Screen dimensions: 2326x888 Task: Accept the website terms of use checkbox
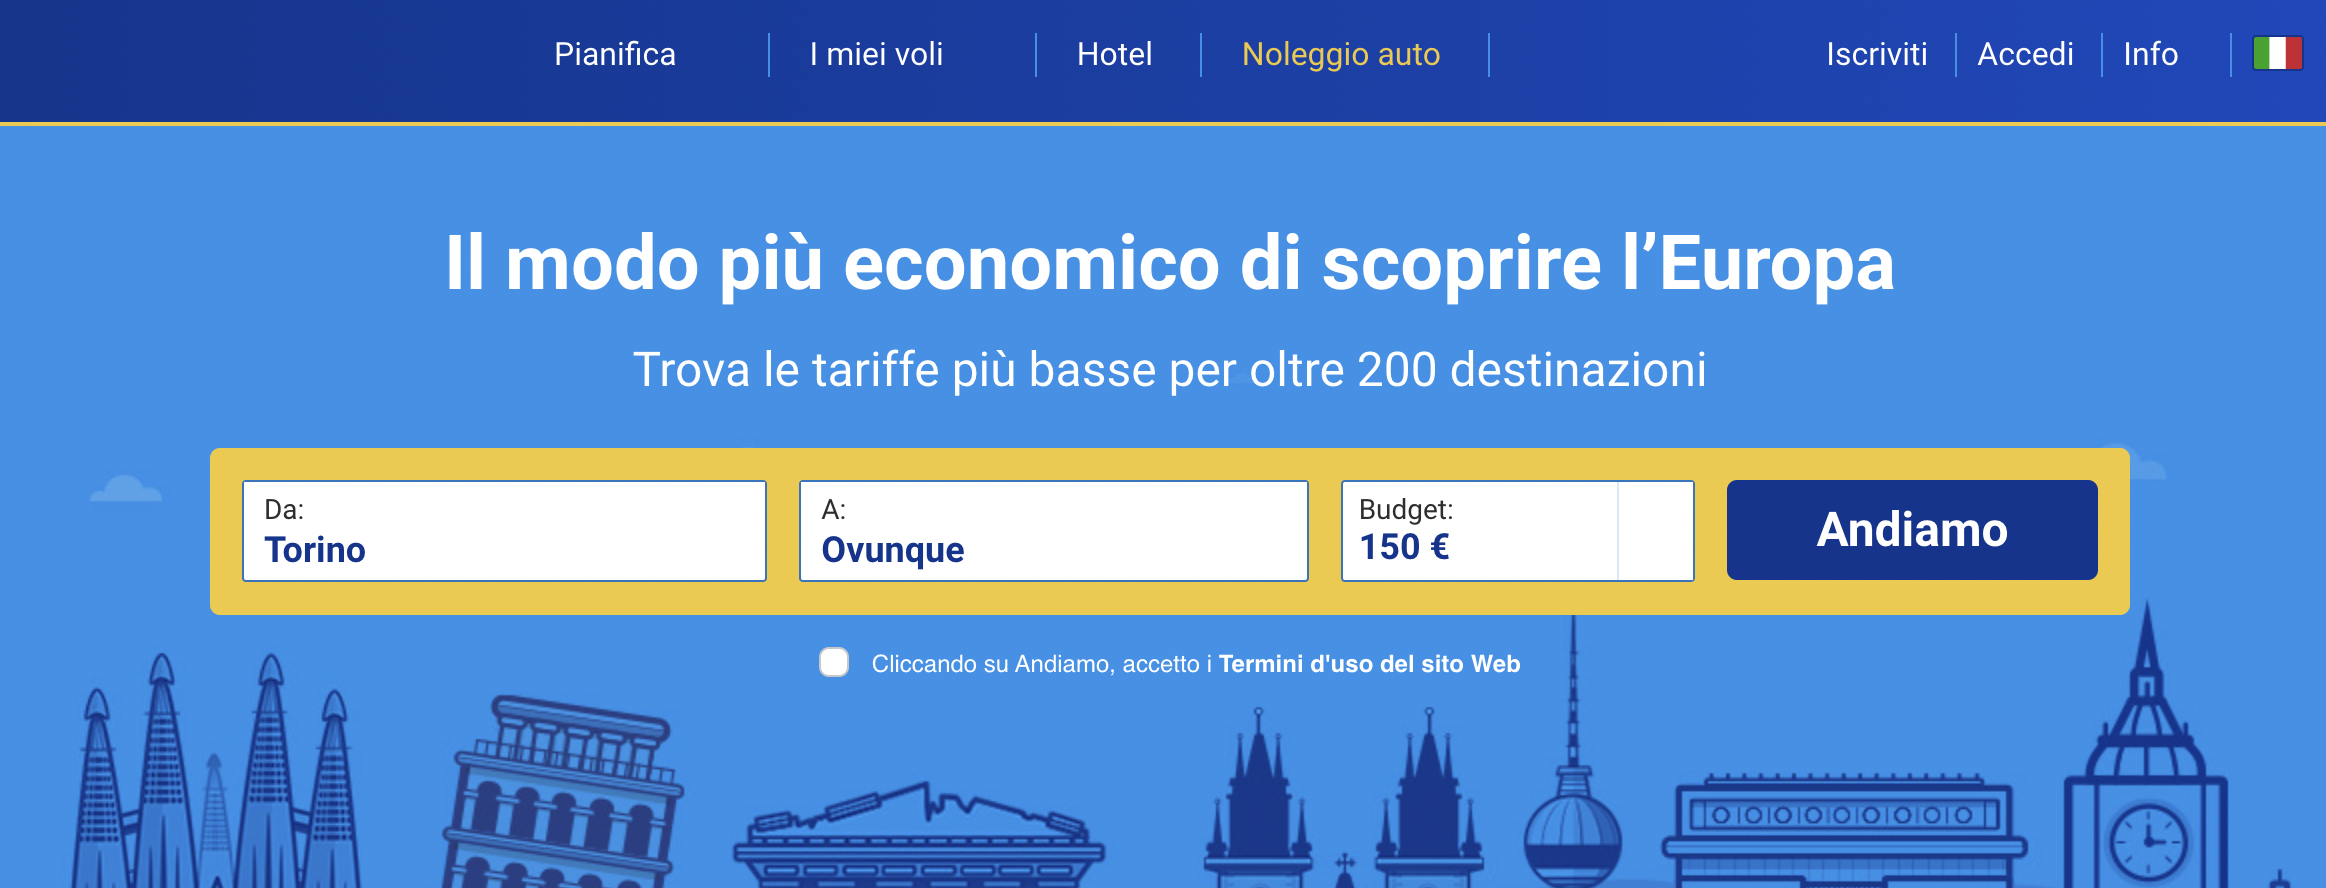[834, 662]
